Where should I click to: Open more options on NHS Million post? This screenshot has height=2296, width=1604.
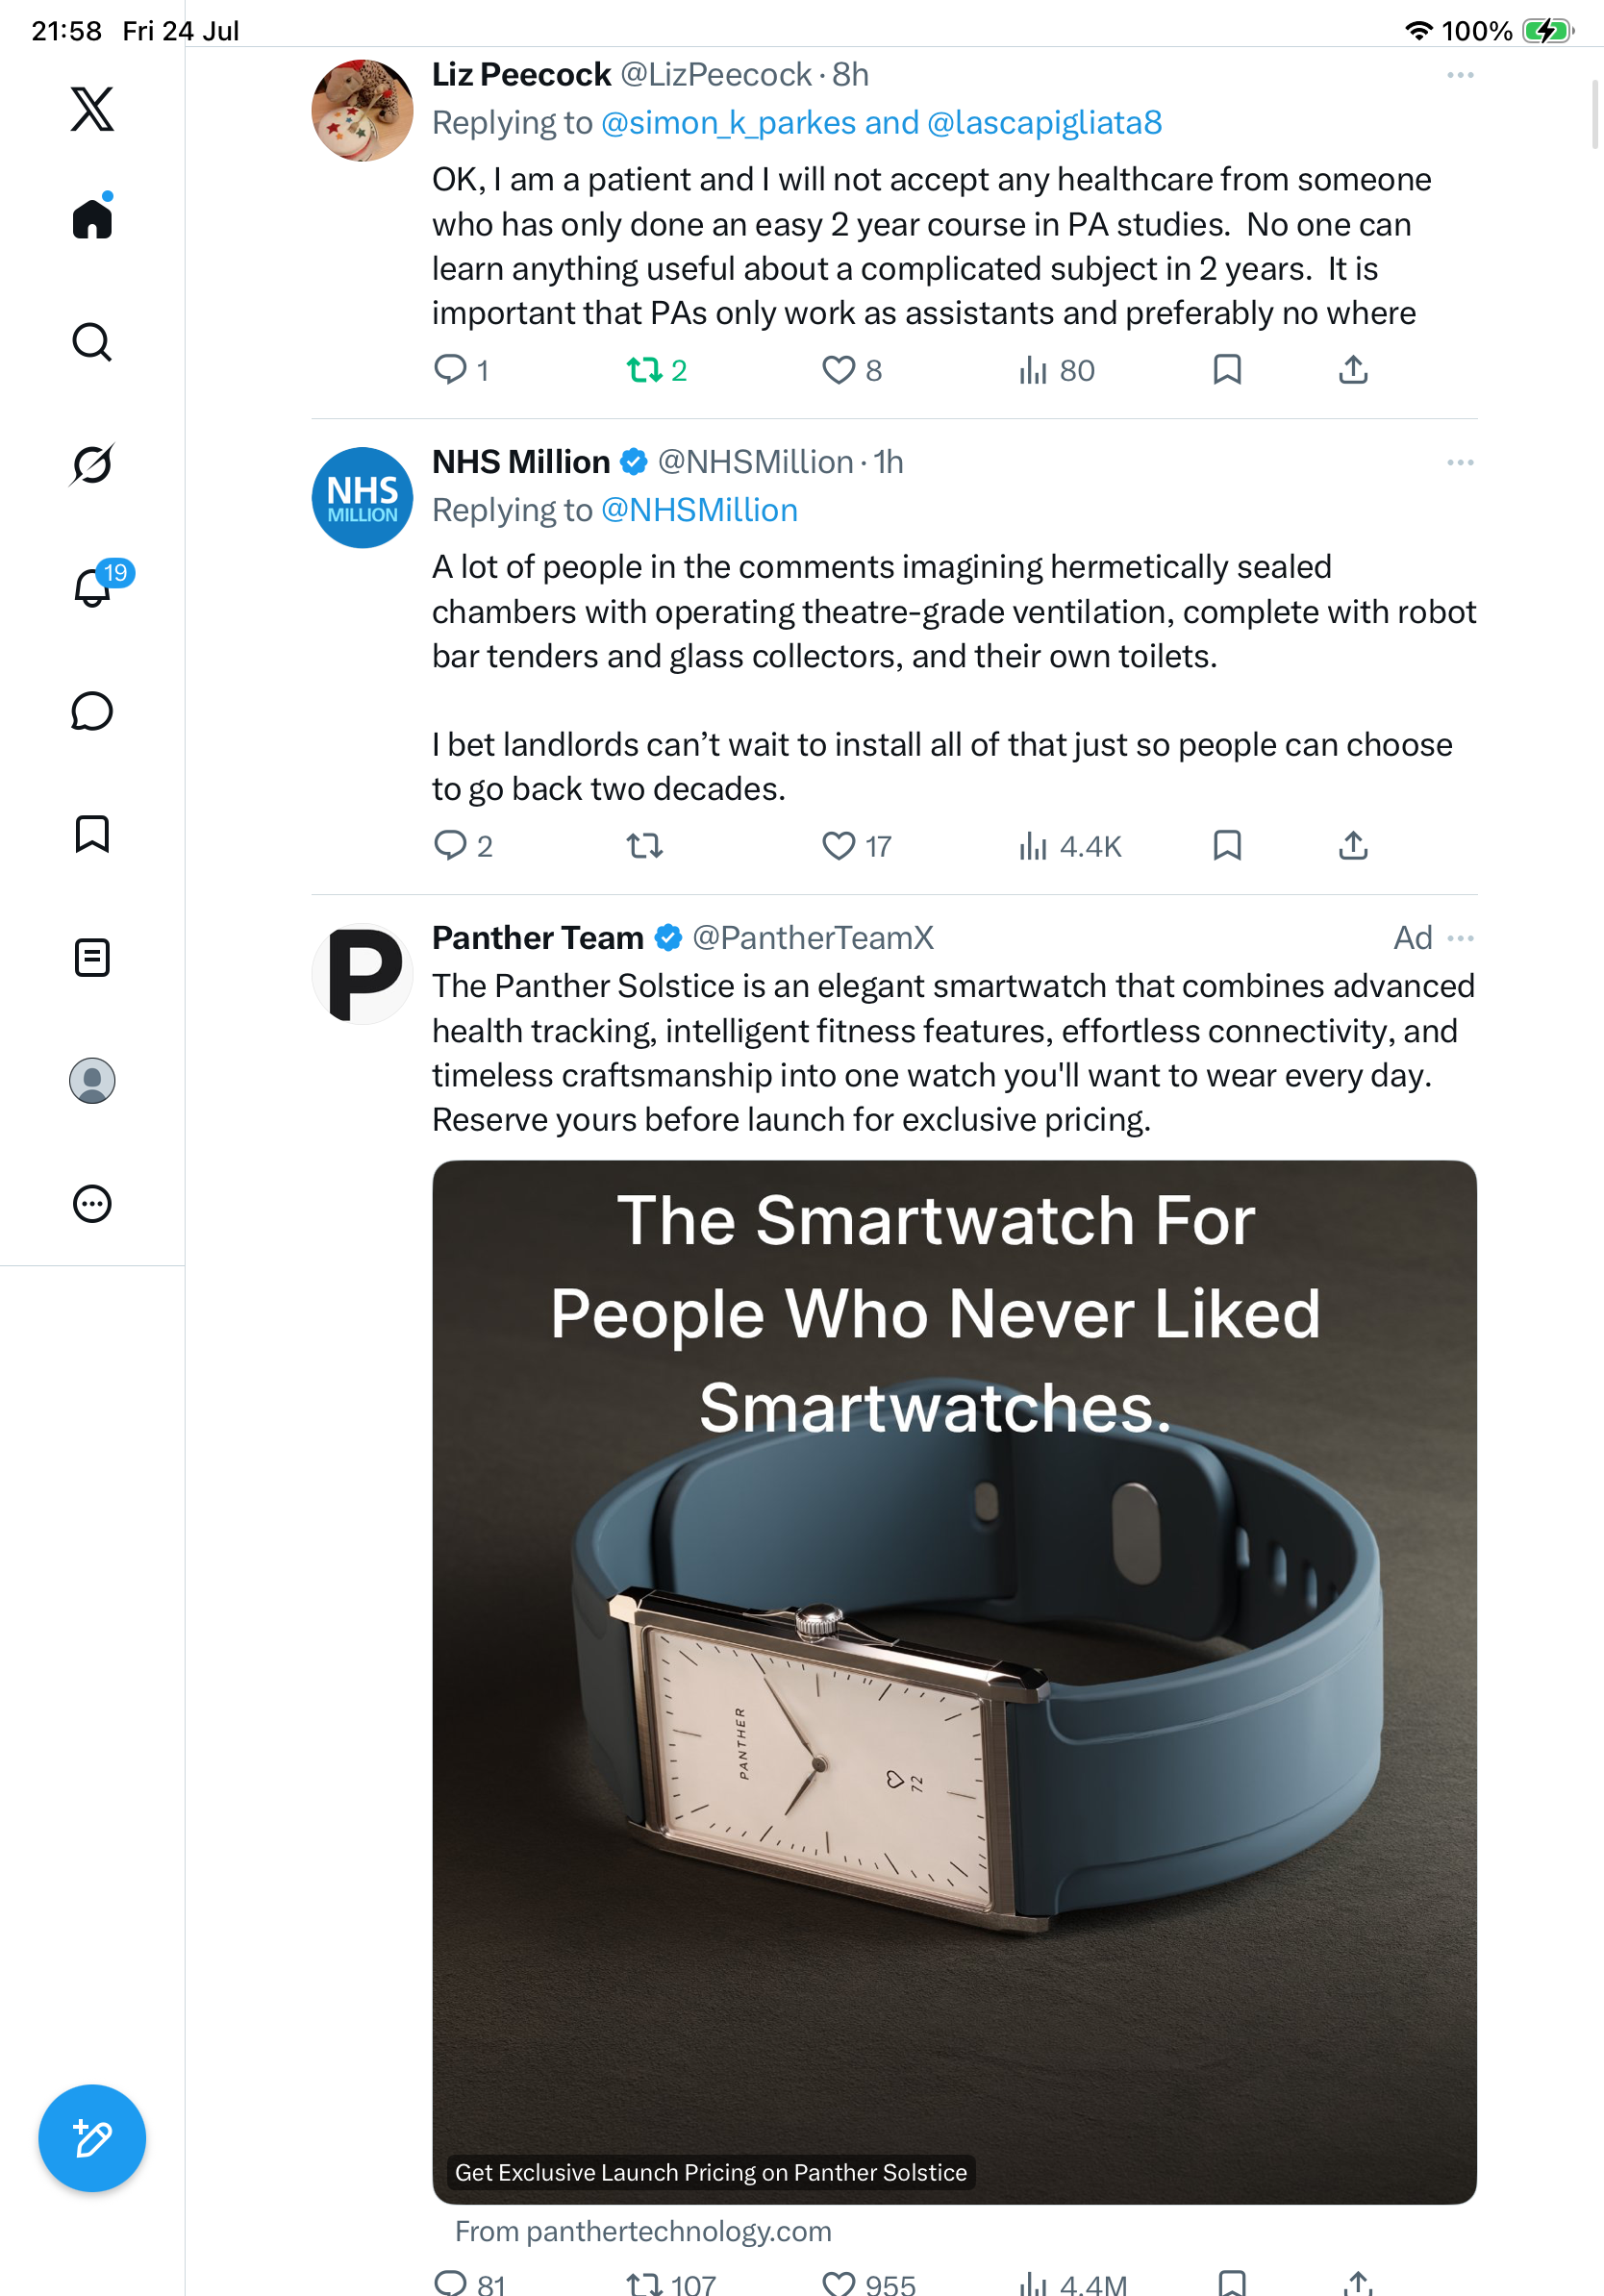1460,462
